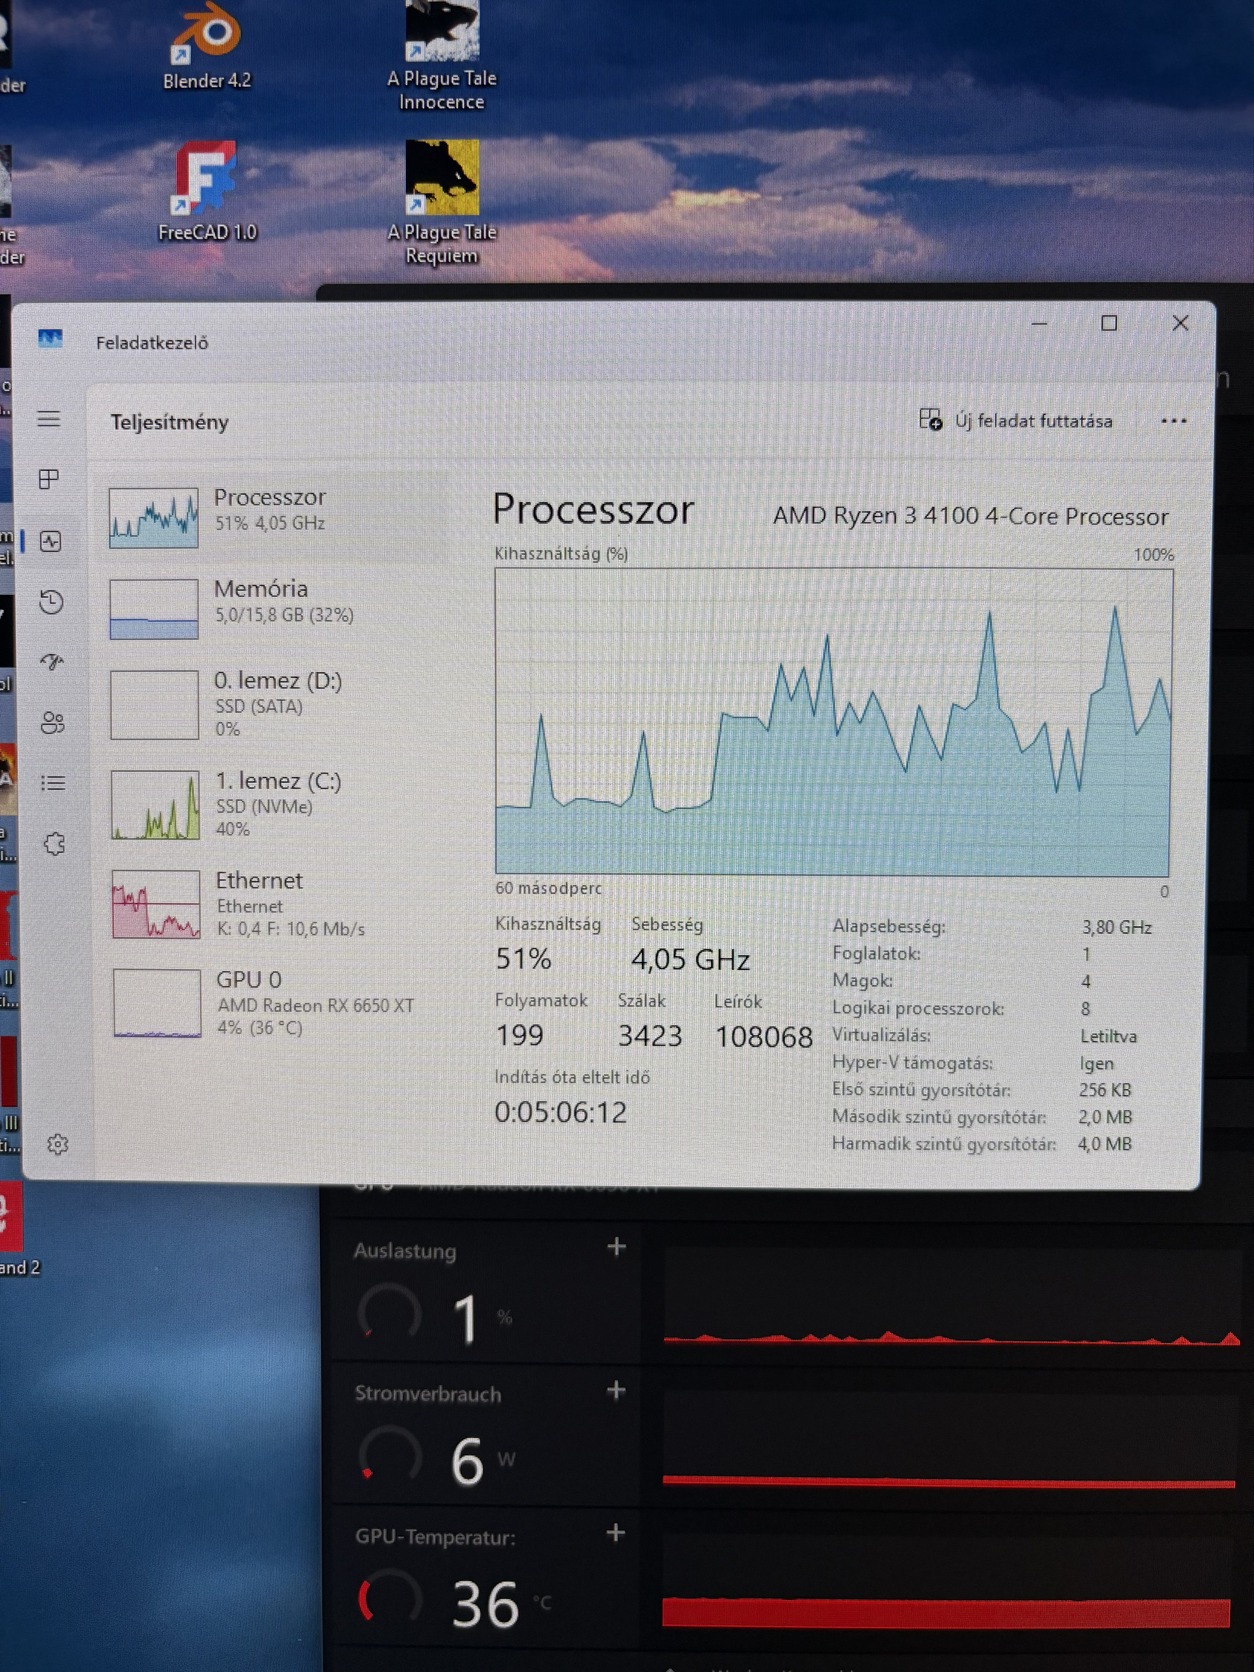Click the uptime value 0:05:06:12
This screenshot has width=1254, height=1672.
point(560,1112)
